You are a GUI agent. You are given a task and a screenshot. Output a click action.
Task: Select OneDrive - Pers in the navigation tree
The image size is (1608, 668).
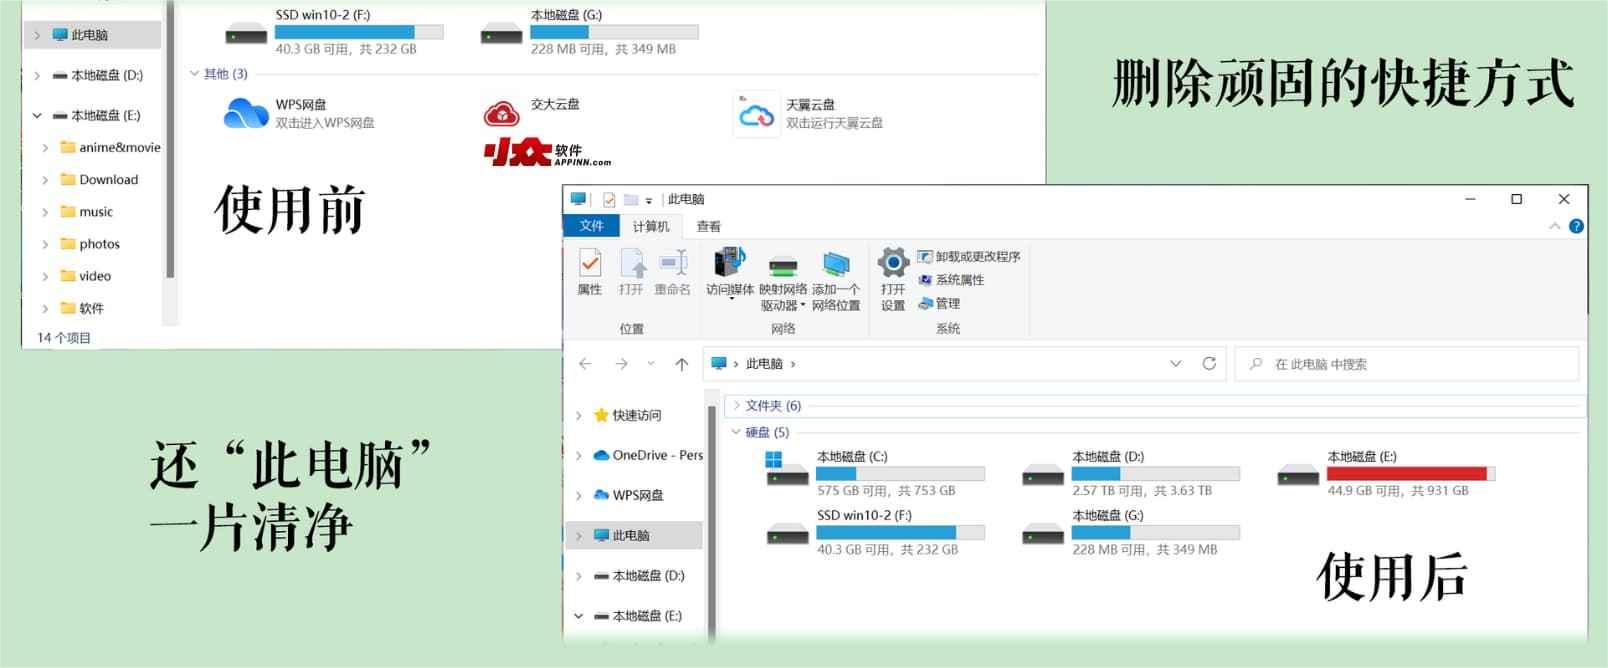tap(648, 455)
